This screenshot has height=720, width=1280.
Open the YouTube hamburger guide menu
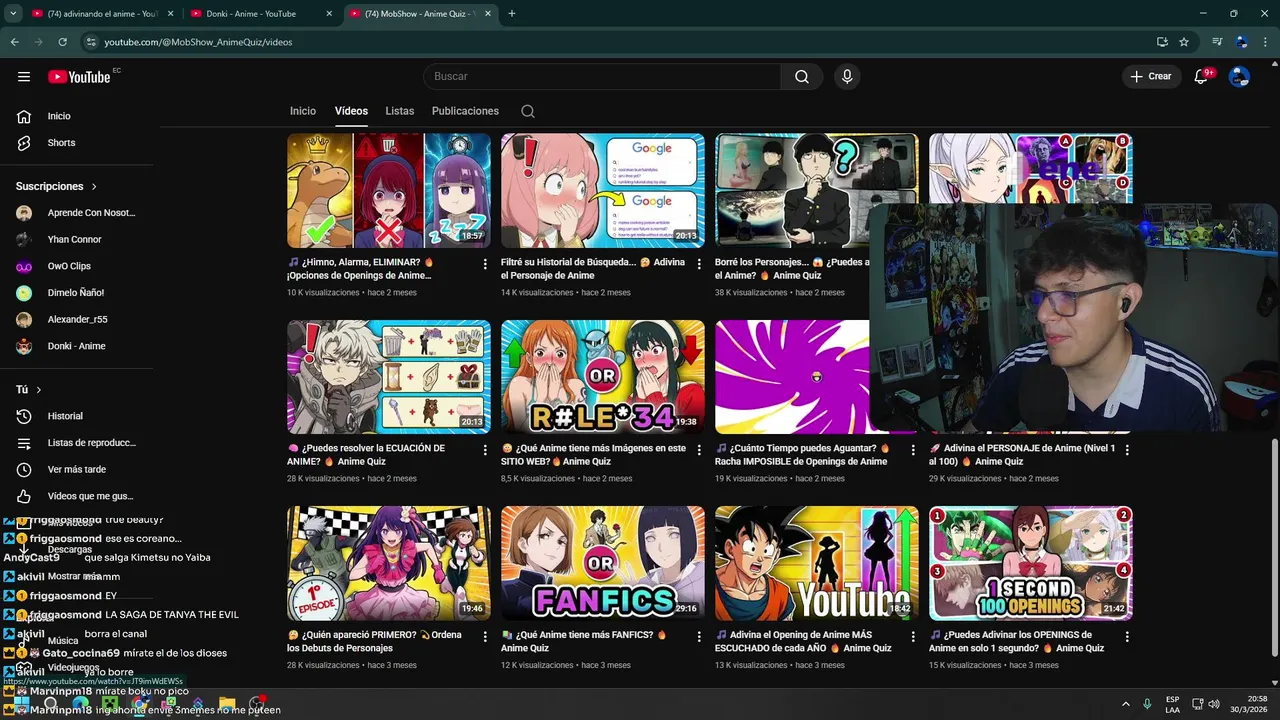coord(24,76)
